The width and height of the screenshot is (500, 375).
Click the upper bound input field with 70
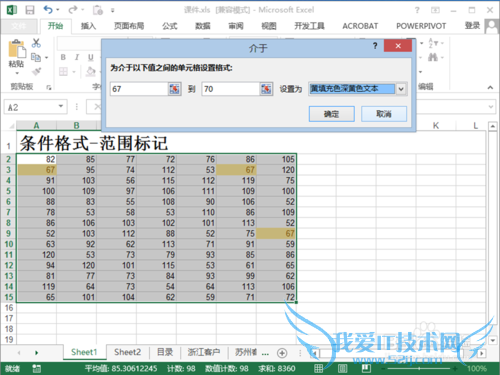(x=231, y=89)
